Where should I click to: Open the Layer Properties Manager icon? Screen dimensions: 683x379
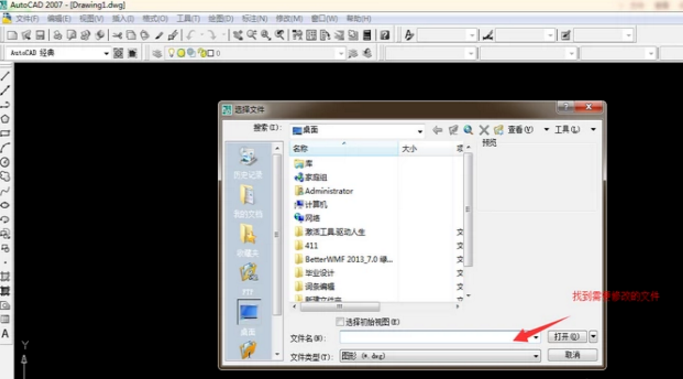[x=157, y=53]
